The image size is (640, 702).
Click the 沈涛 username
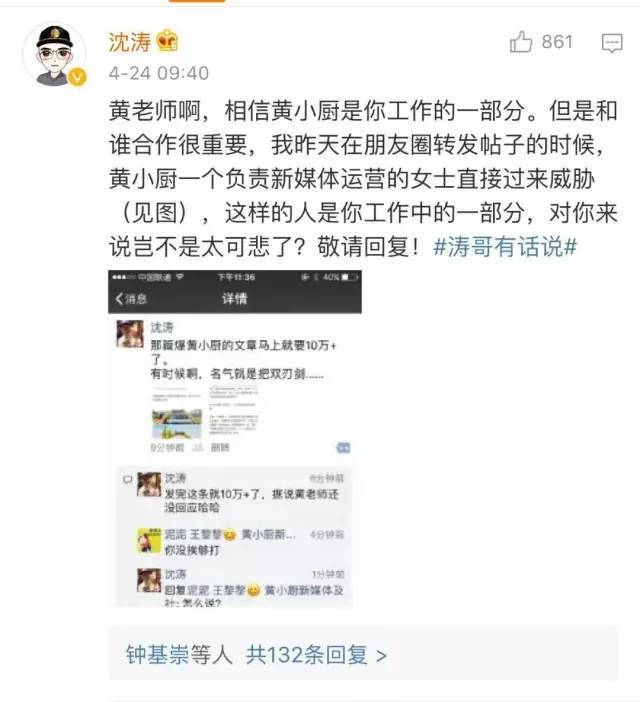click(130, 42)
